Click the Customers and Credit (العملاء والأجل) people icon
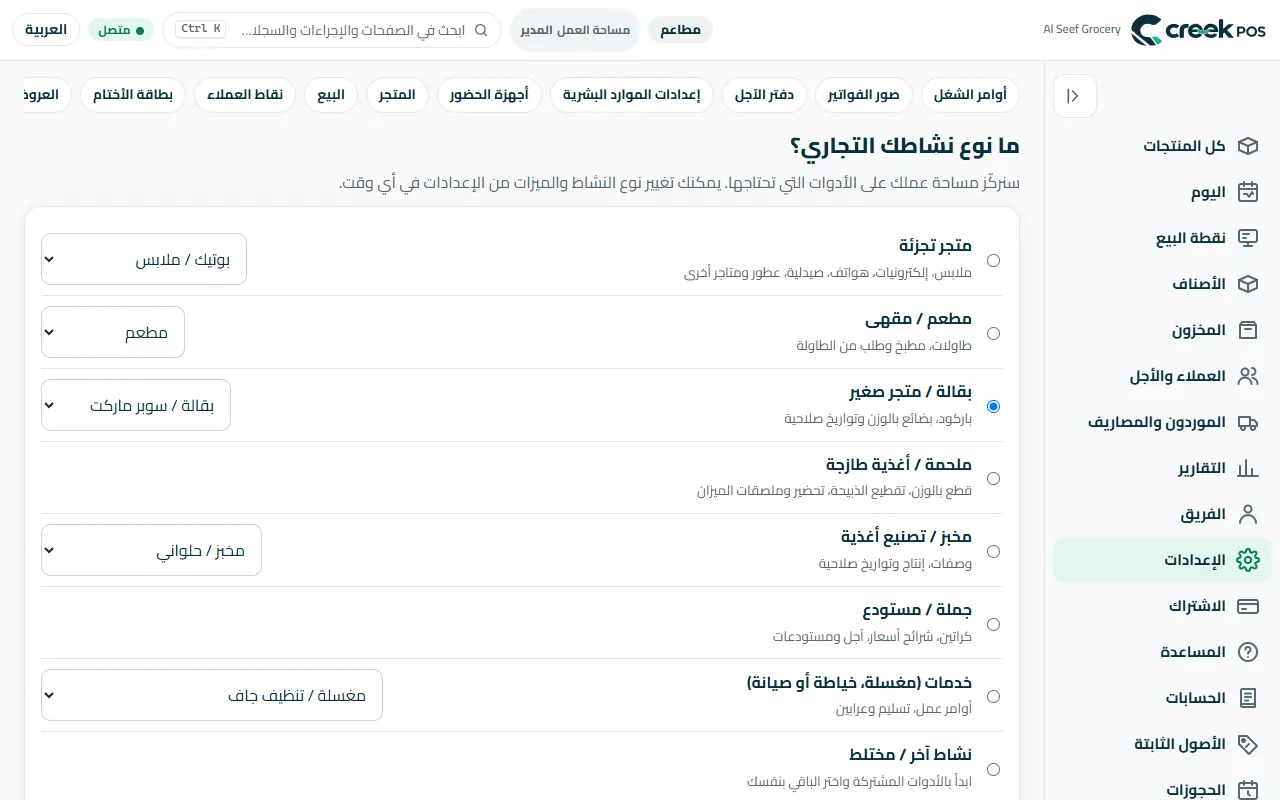The height and width of the screenshot is (800, 1280). coord(1247,376)
